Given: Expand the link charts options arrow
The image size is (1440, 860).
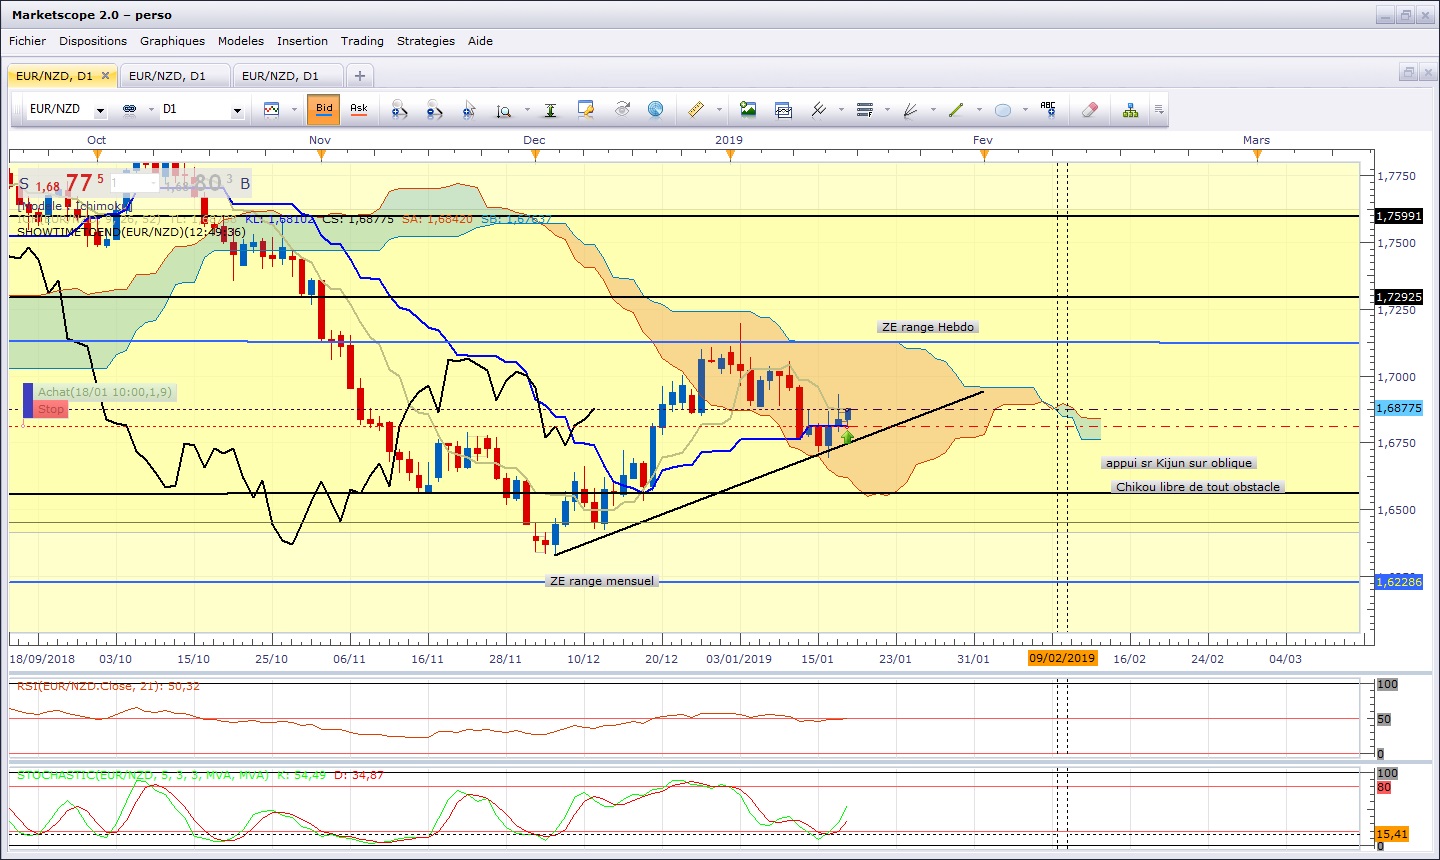Looking at the screenshot, I should pos(151,110).
